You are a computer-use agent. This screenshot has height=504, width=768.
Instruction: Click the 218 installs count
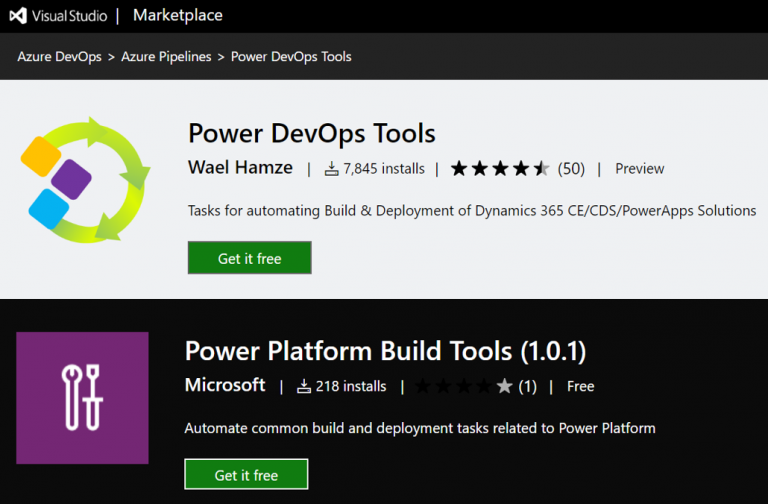coord(351,386)
